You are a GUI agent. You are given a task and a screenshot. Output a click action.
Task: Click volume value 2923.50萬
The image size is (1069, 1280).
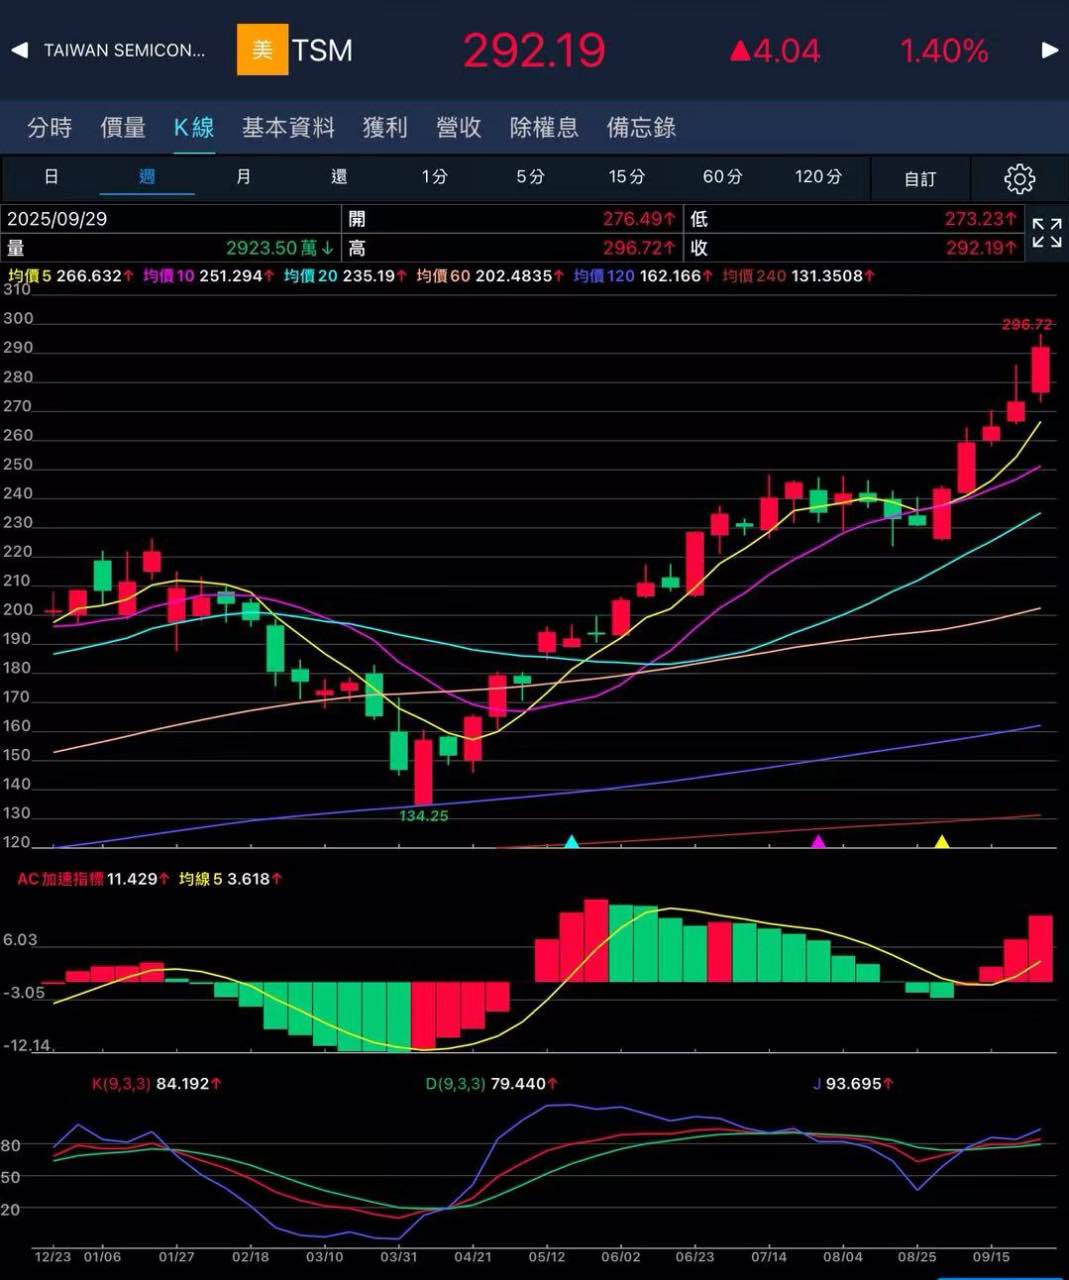[280, 248]
